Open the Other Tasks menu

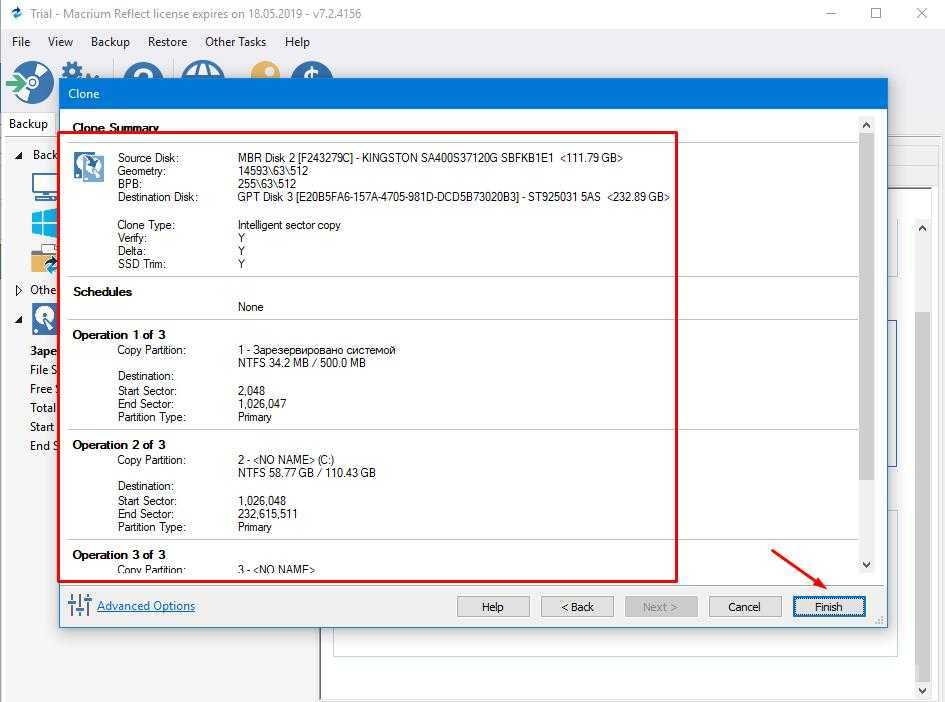[236, 42]
